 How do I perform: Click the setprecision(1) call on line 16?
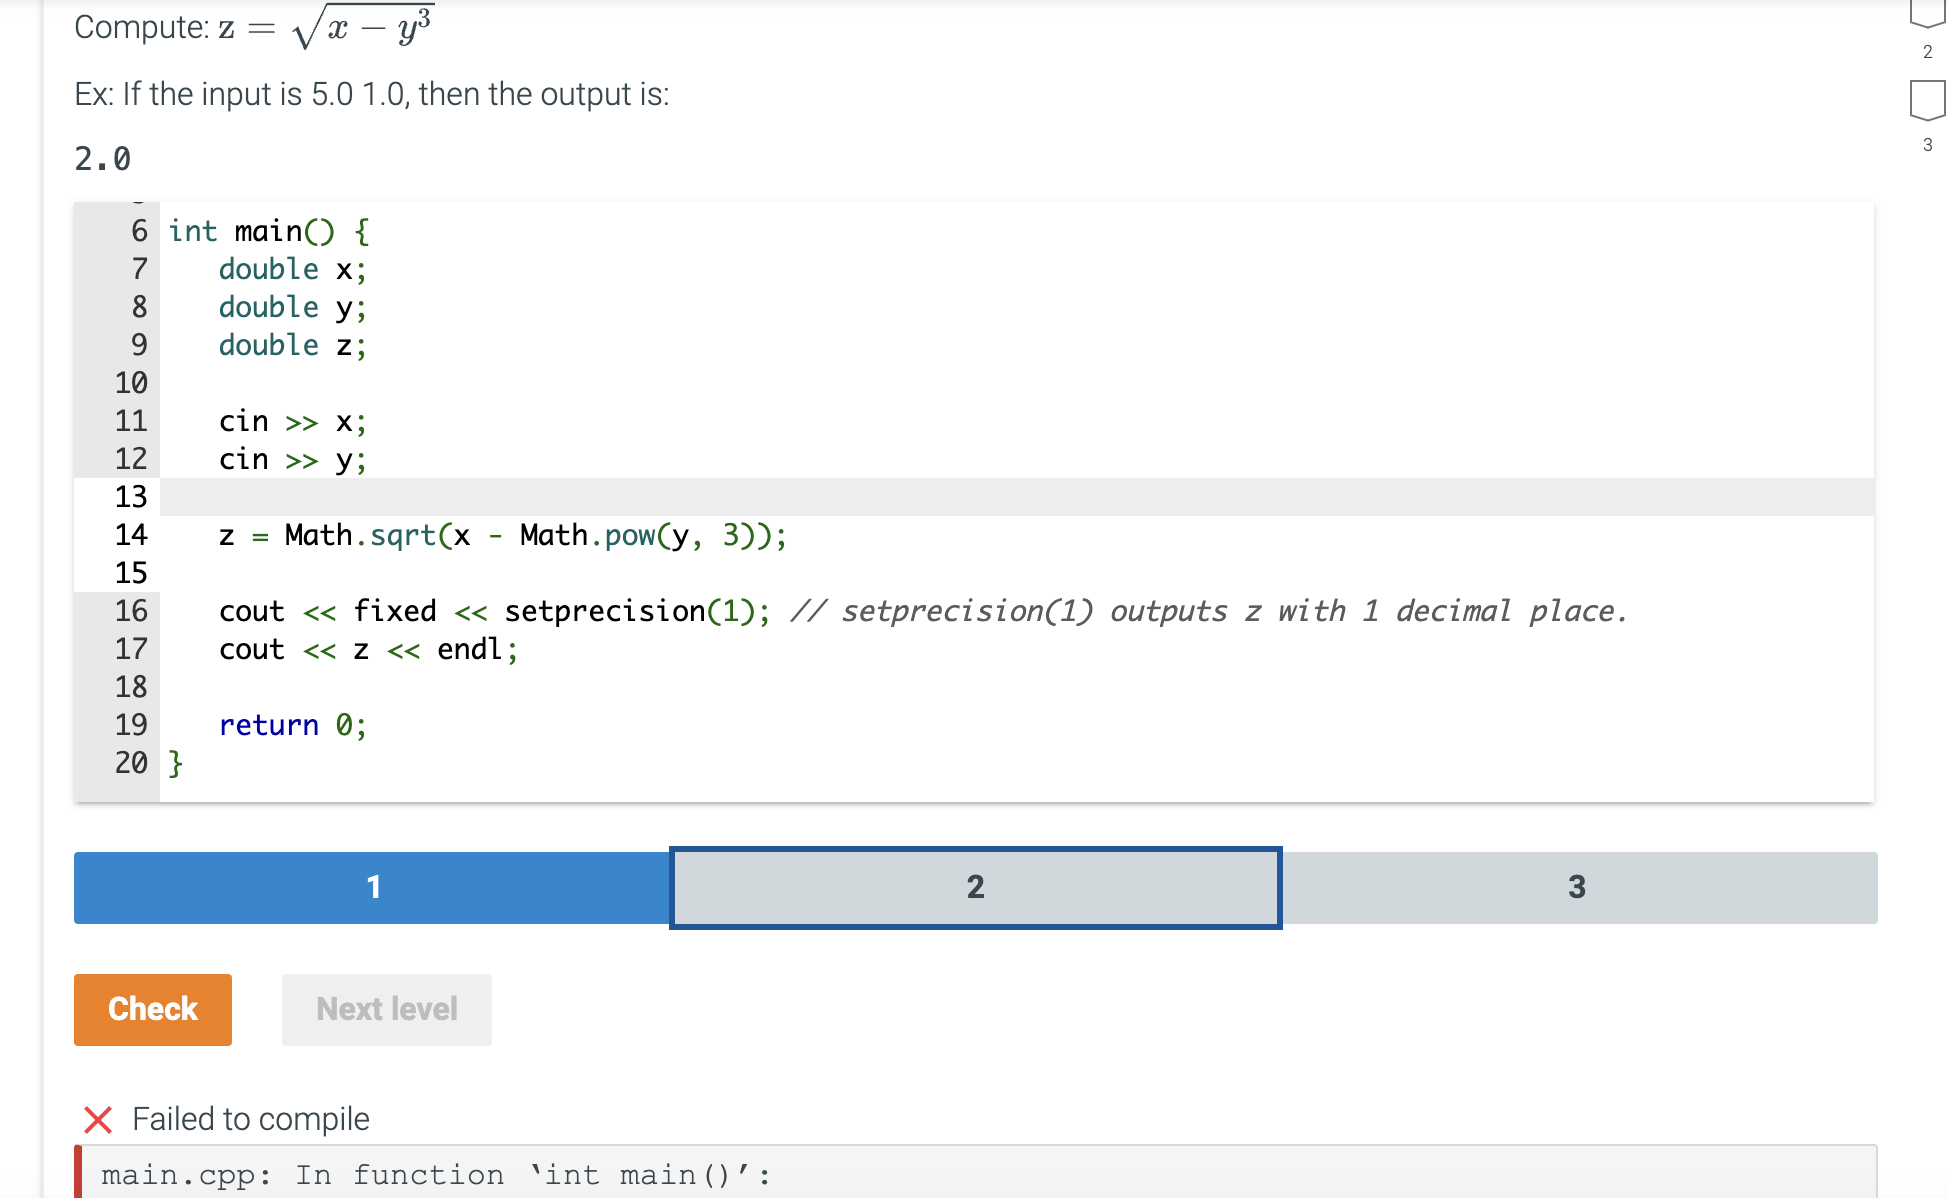pos(629,611)
